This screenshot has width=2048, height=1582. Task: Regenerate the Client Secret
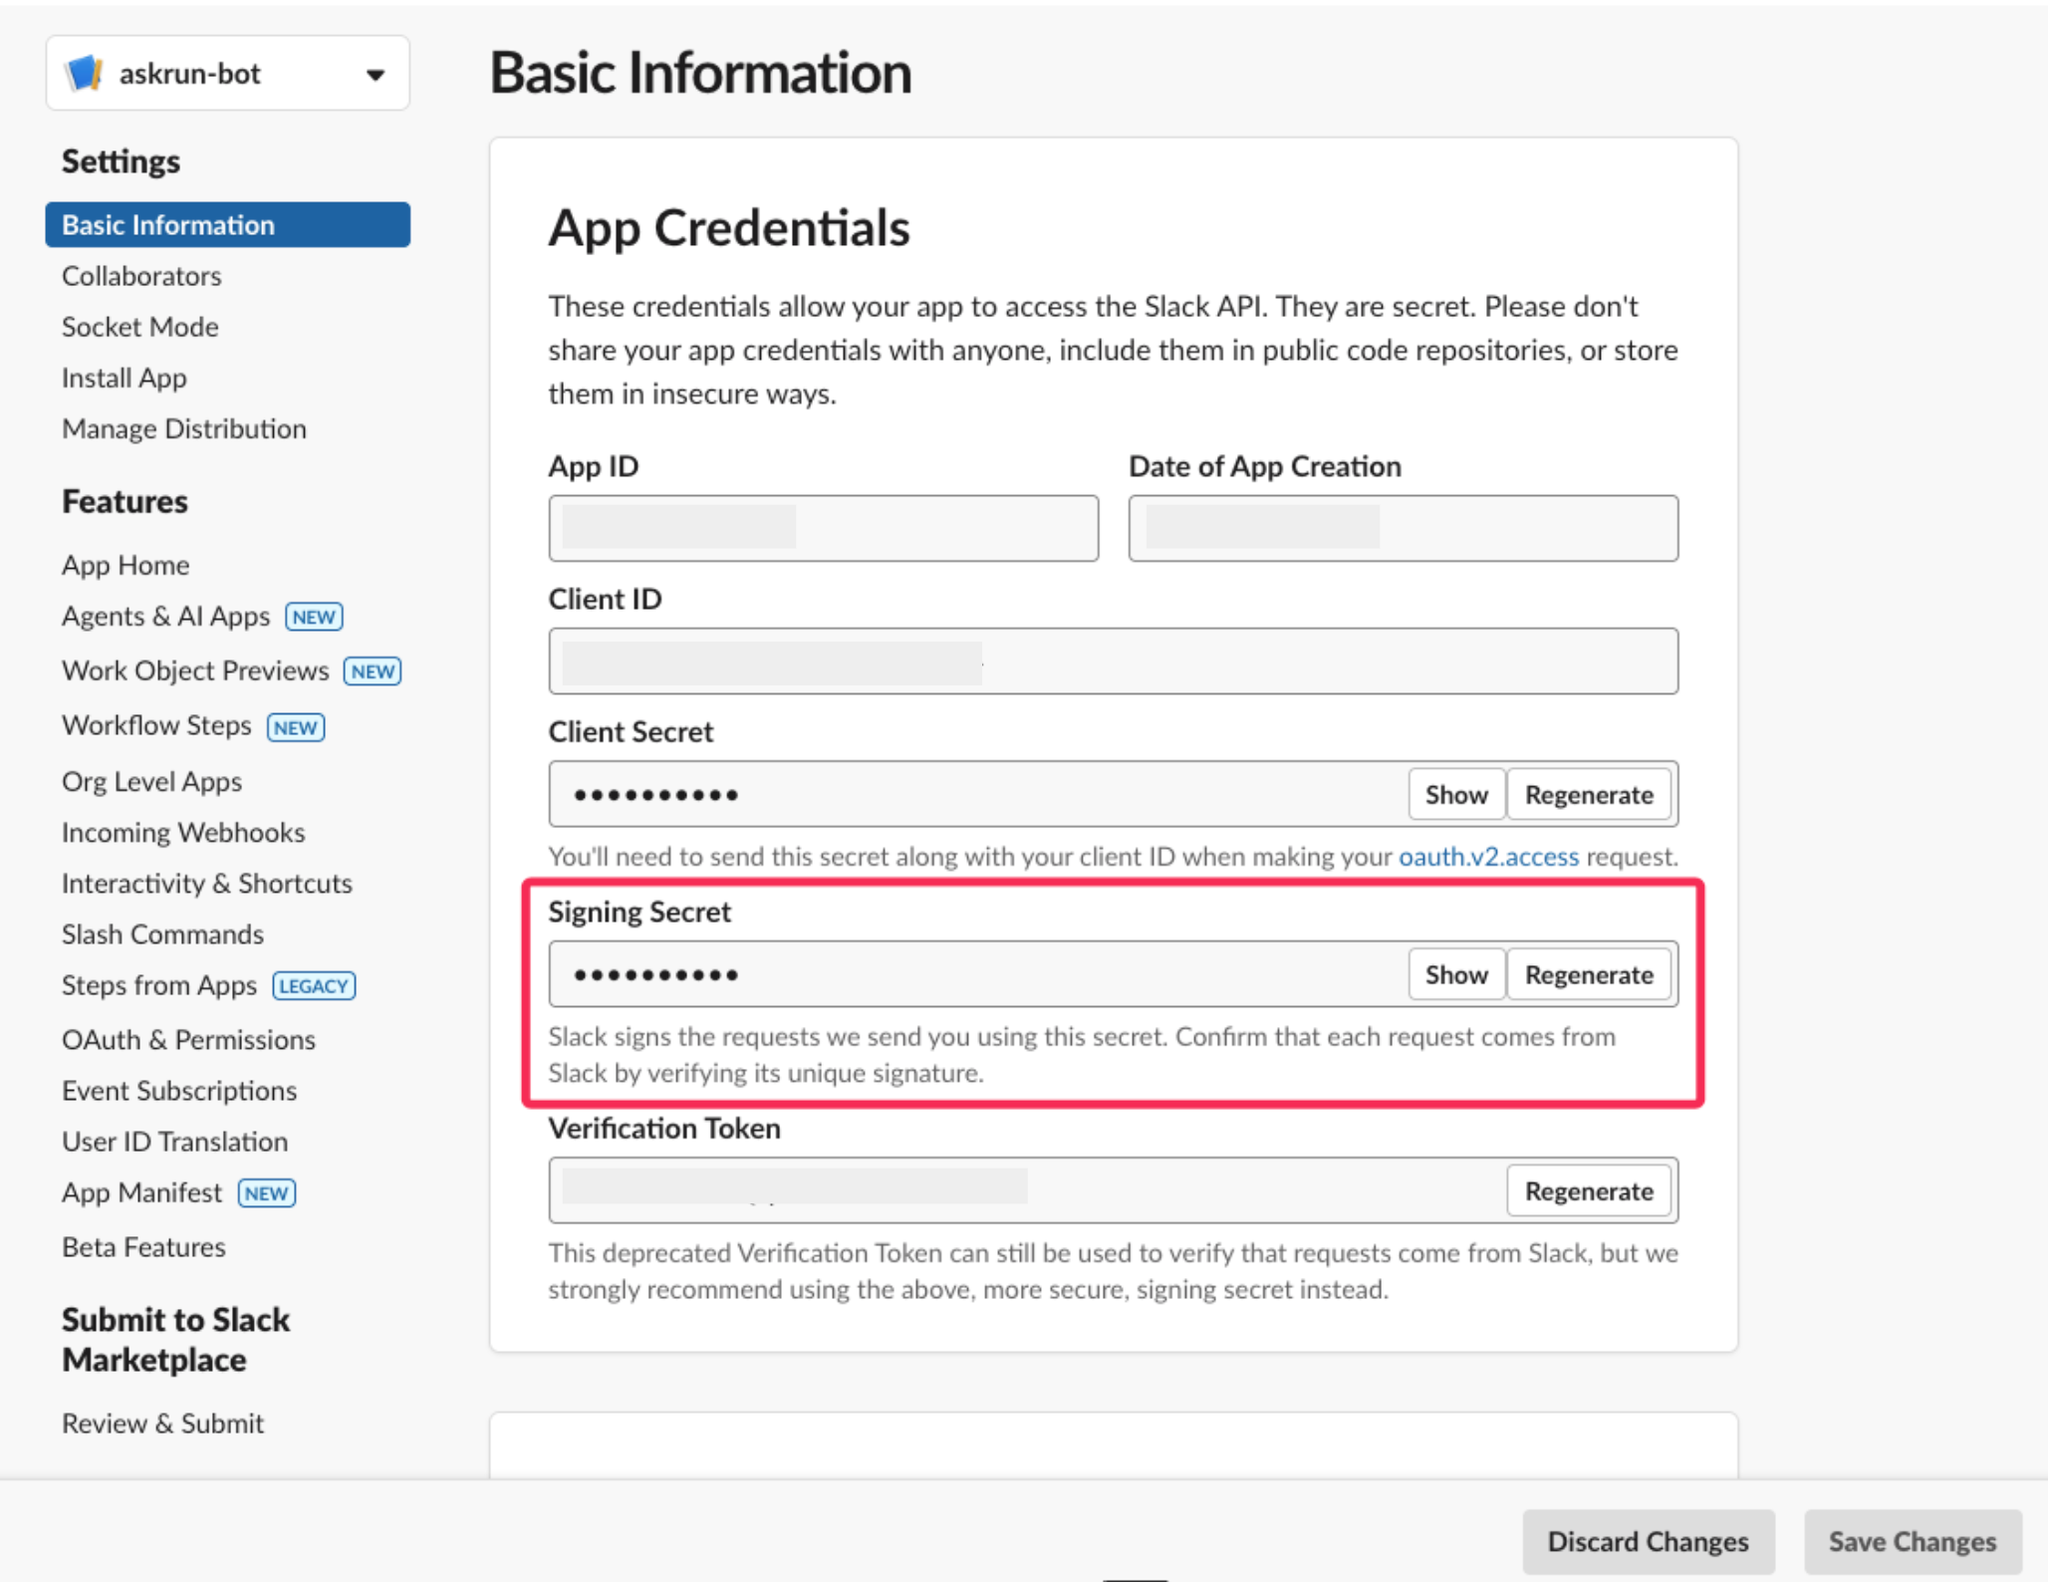[x=1589, y=795]
